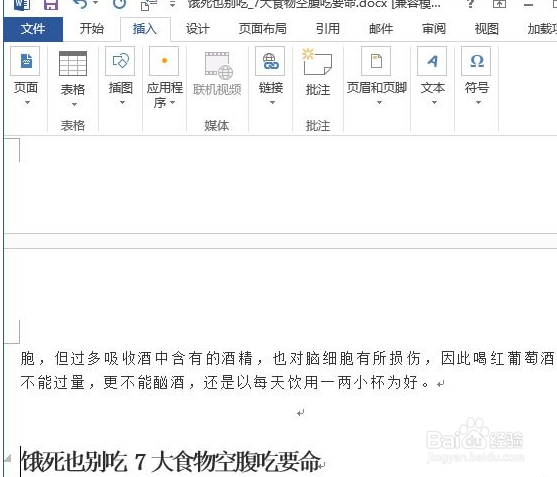The height and width of the screenshot is (477, 557).
Task: Click the line starting 胞，但过多吸收酒中
Action: (x=287, y=358)
